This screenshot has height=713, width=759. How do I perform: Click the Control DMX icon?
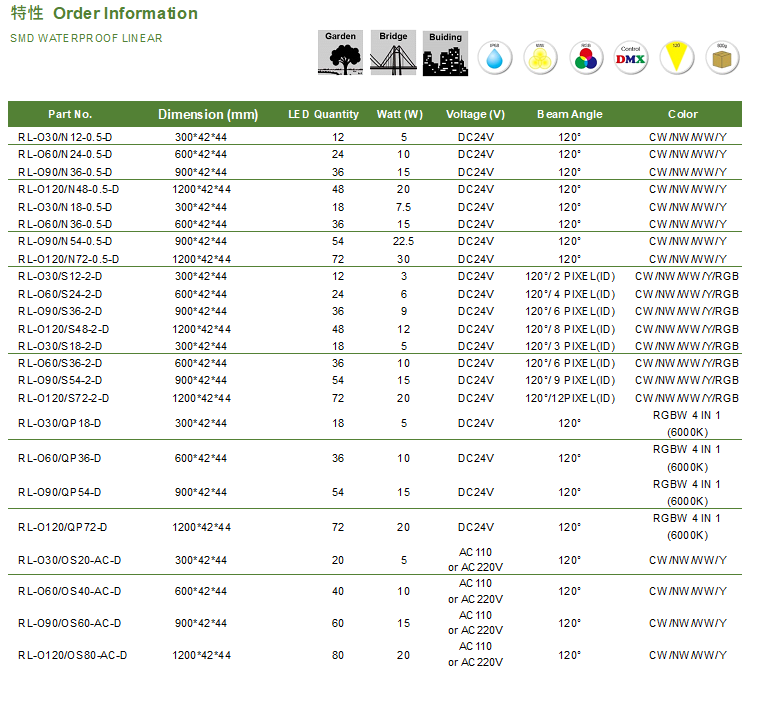pos(631,58)
